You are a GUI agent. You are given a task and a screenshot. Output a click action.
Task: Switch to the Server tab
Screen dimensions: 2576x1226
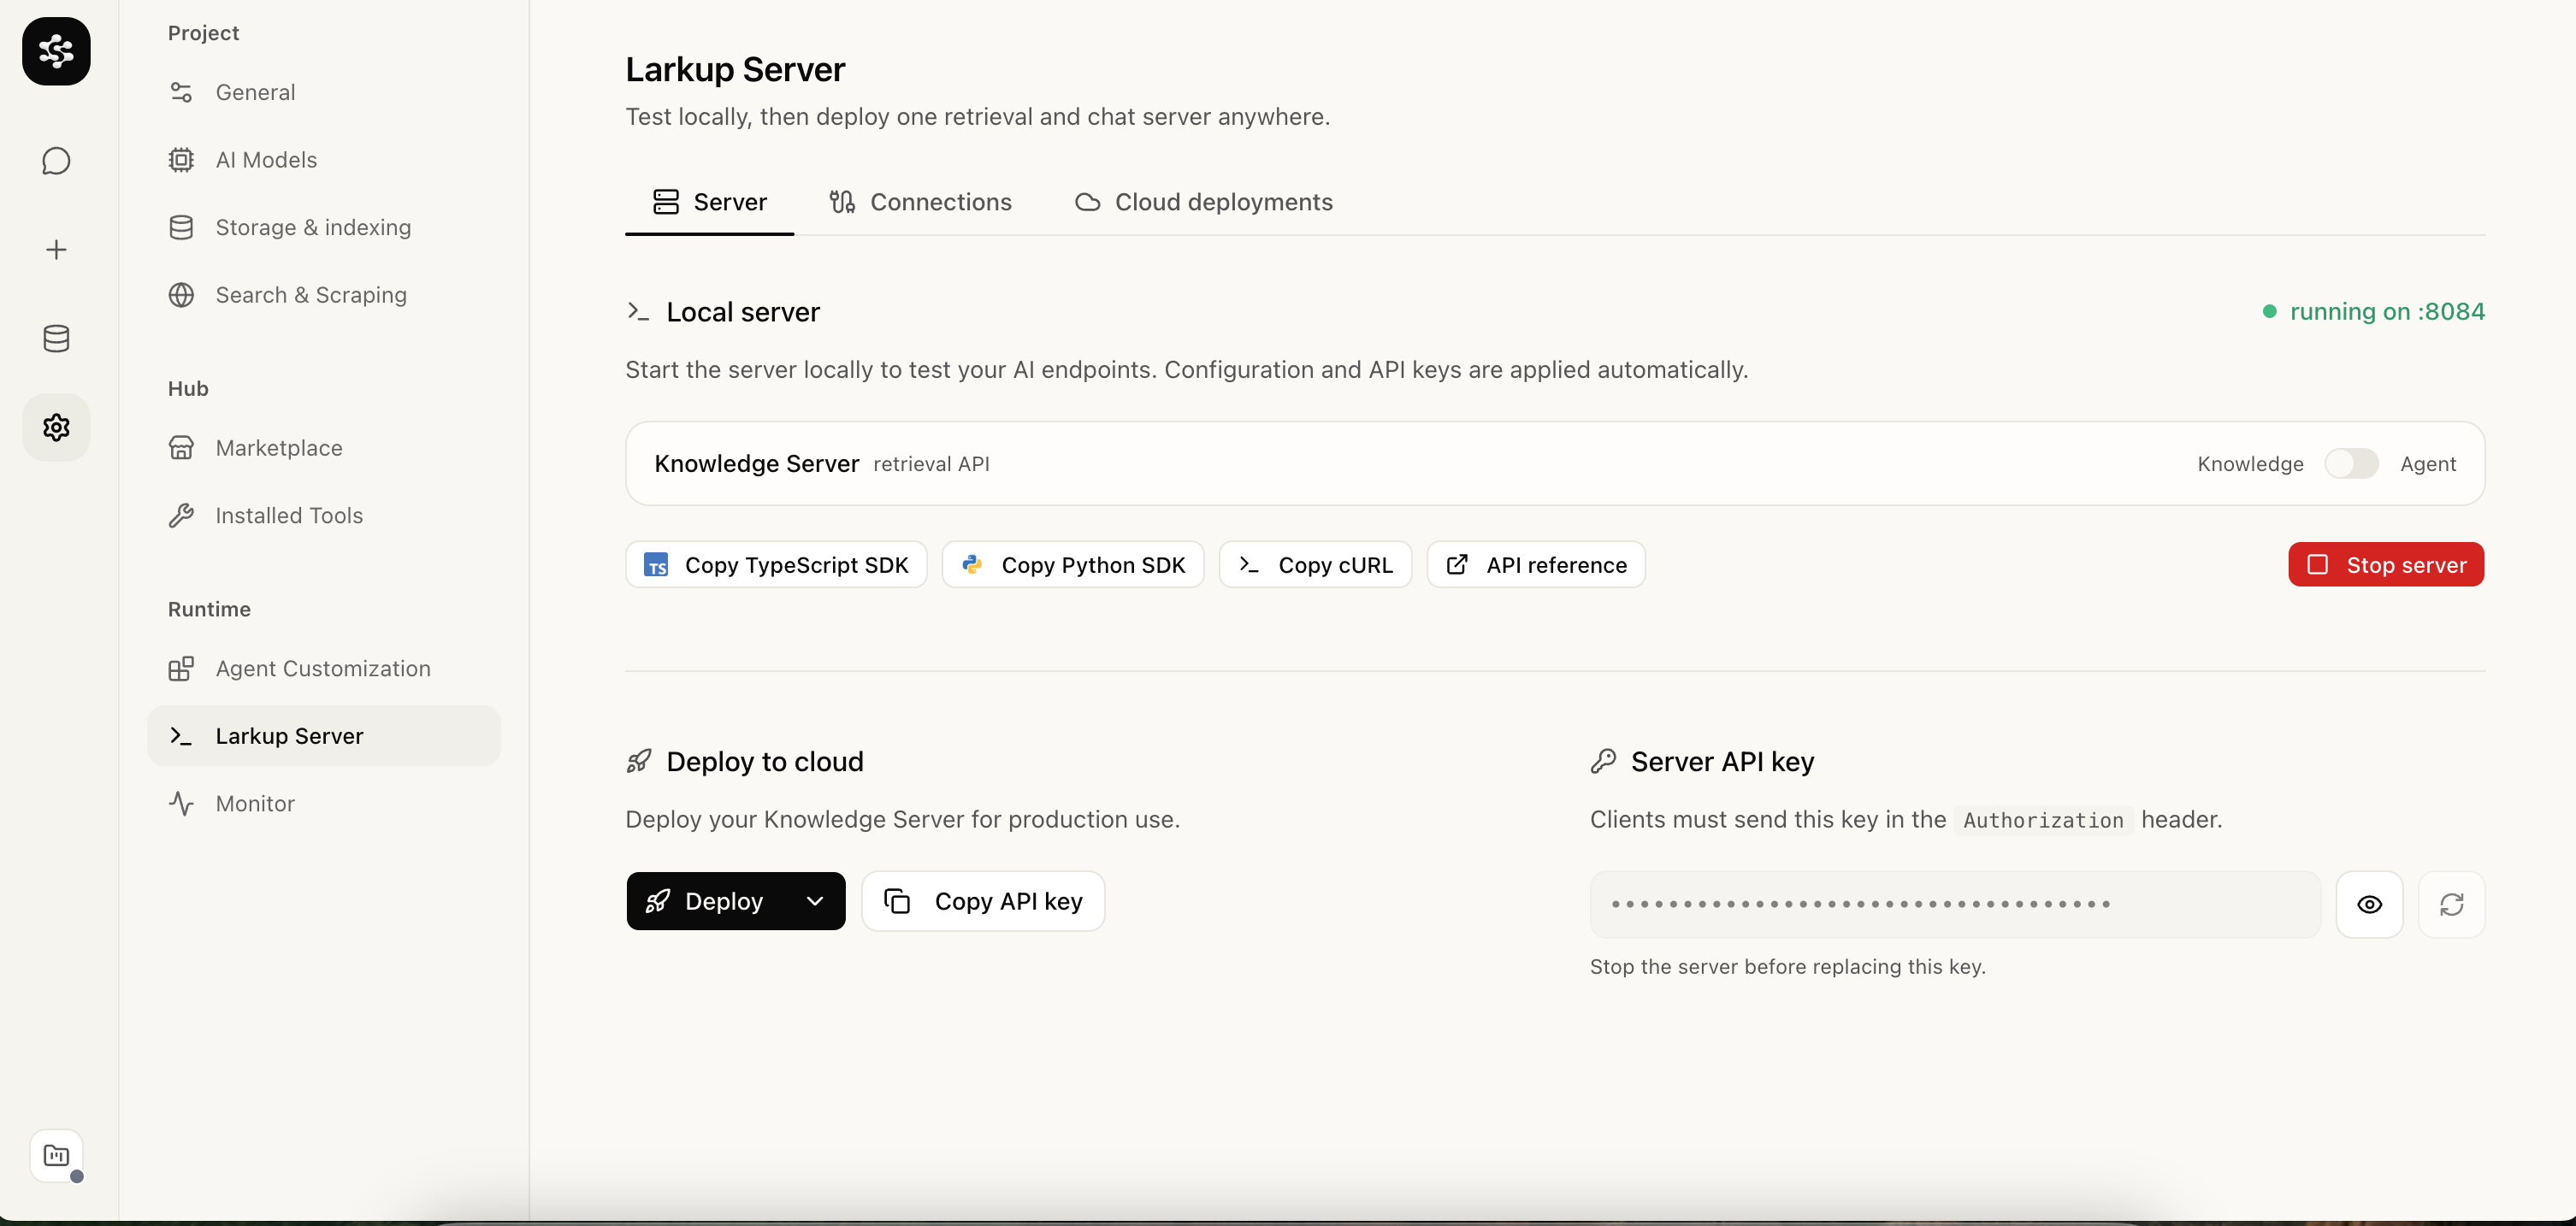tap(710, 203)
